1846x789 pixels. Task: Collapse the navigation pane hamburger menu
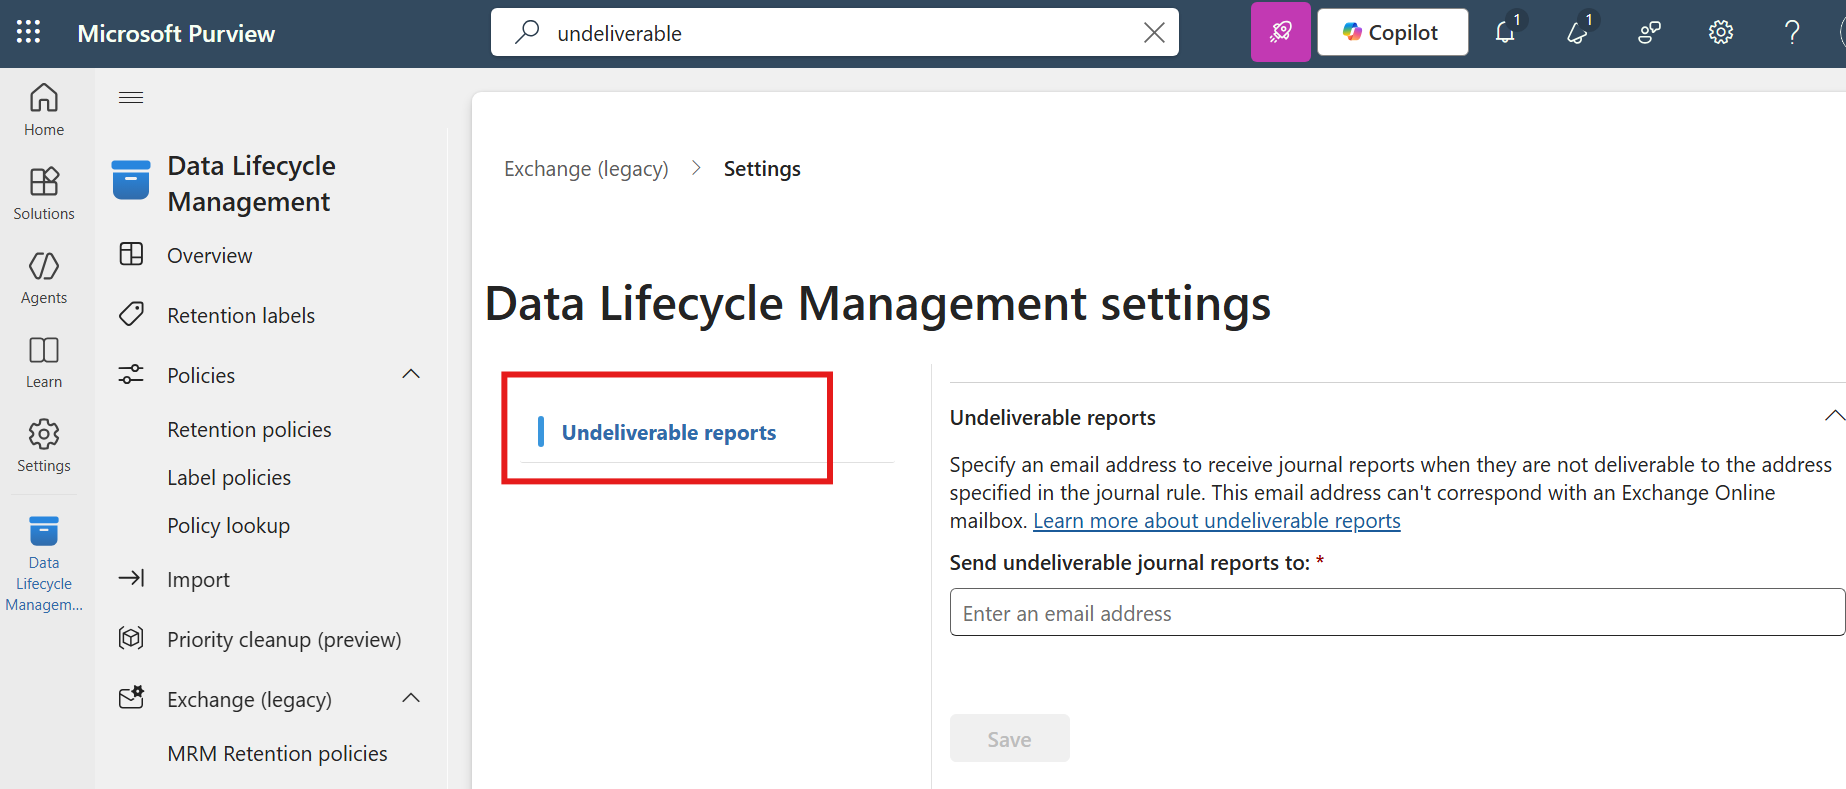pos(131,97)
